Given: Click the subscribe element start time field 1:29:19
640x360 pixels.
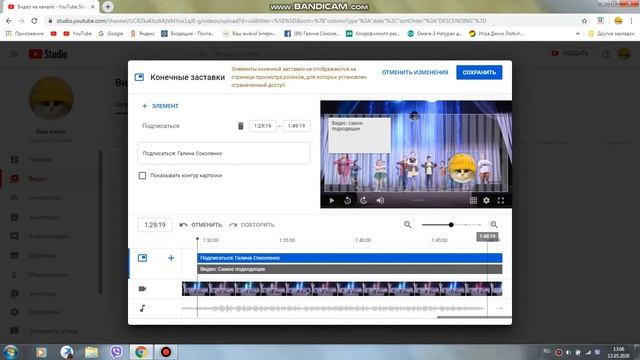Looking at the screenshot, I should [x=262, y=126].
